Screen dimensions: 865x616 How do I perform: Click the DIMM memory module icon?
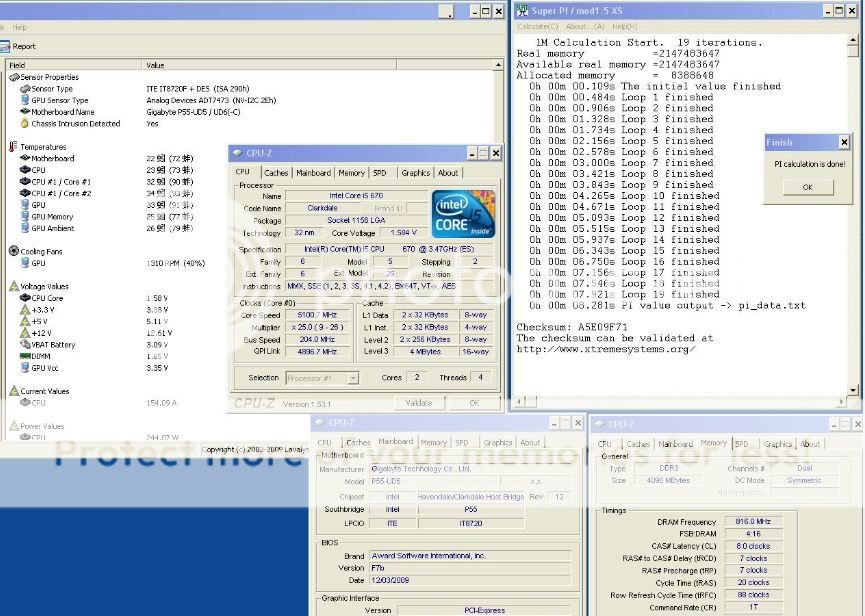coord(25,356)
